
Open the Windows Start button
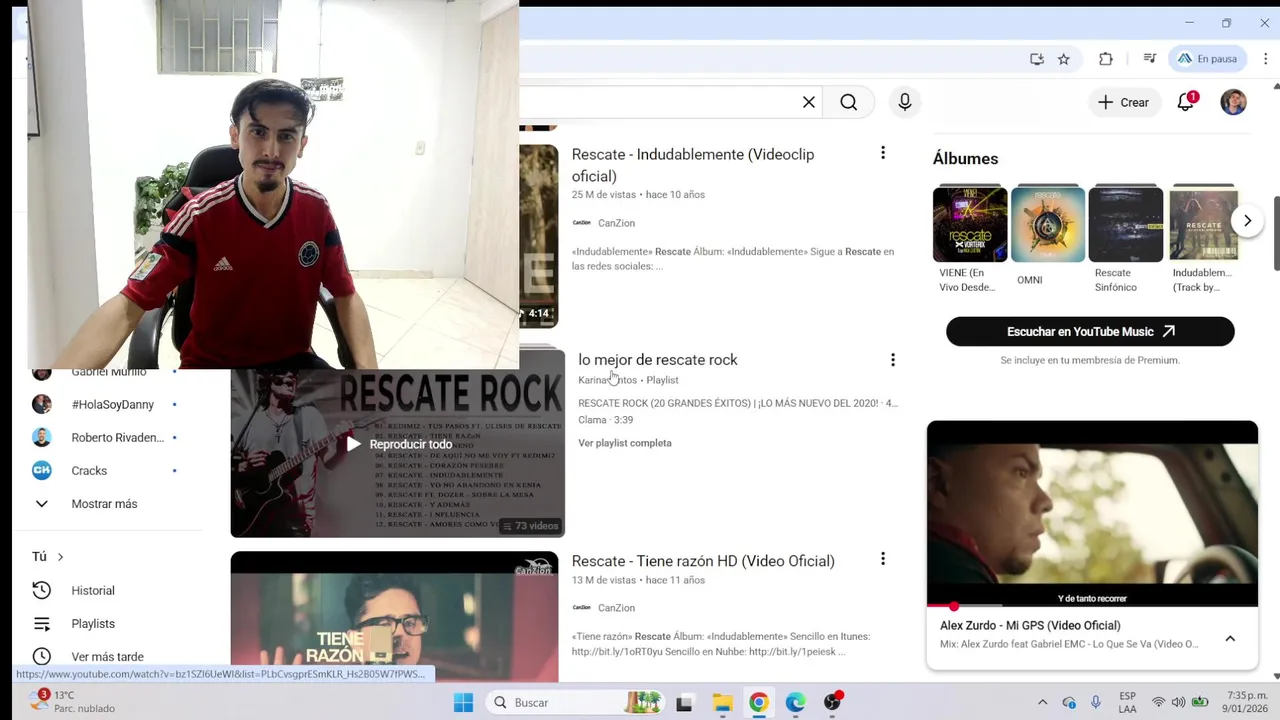click(x=463, y=702)
